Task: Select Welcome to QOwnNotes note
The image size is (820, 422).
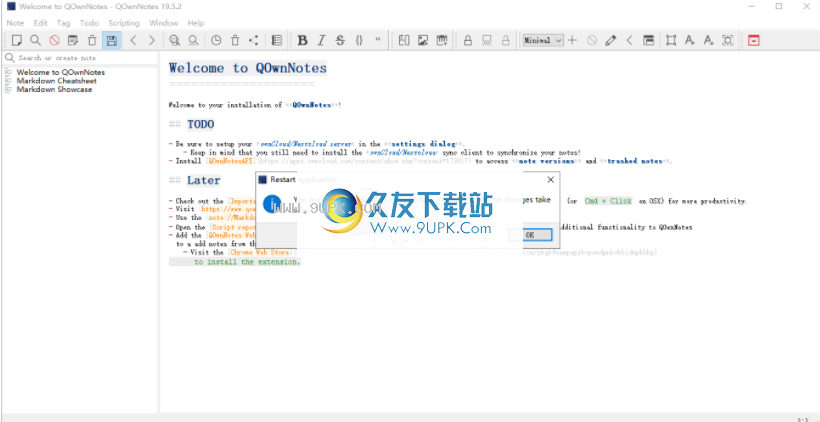Action: point(61,72)
